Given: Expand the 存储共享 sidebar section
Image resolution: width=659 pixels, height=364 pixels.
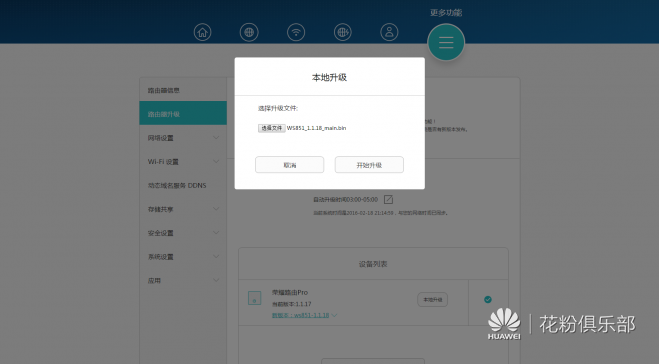Looking at the screenshot, I should pos(183,209).
